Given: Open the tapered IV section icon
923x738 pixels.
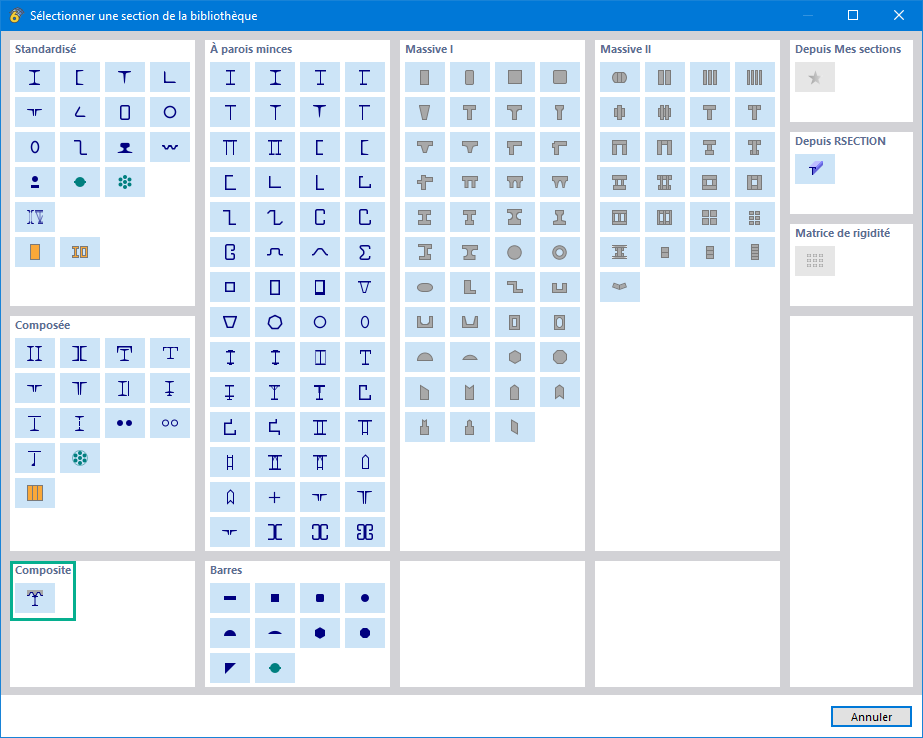Looking at the screenshot, I should 35,217.
